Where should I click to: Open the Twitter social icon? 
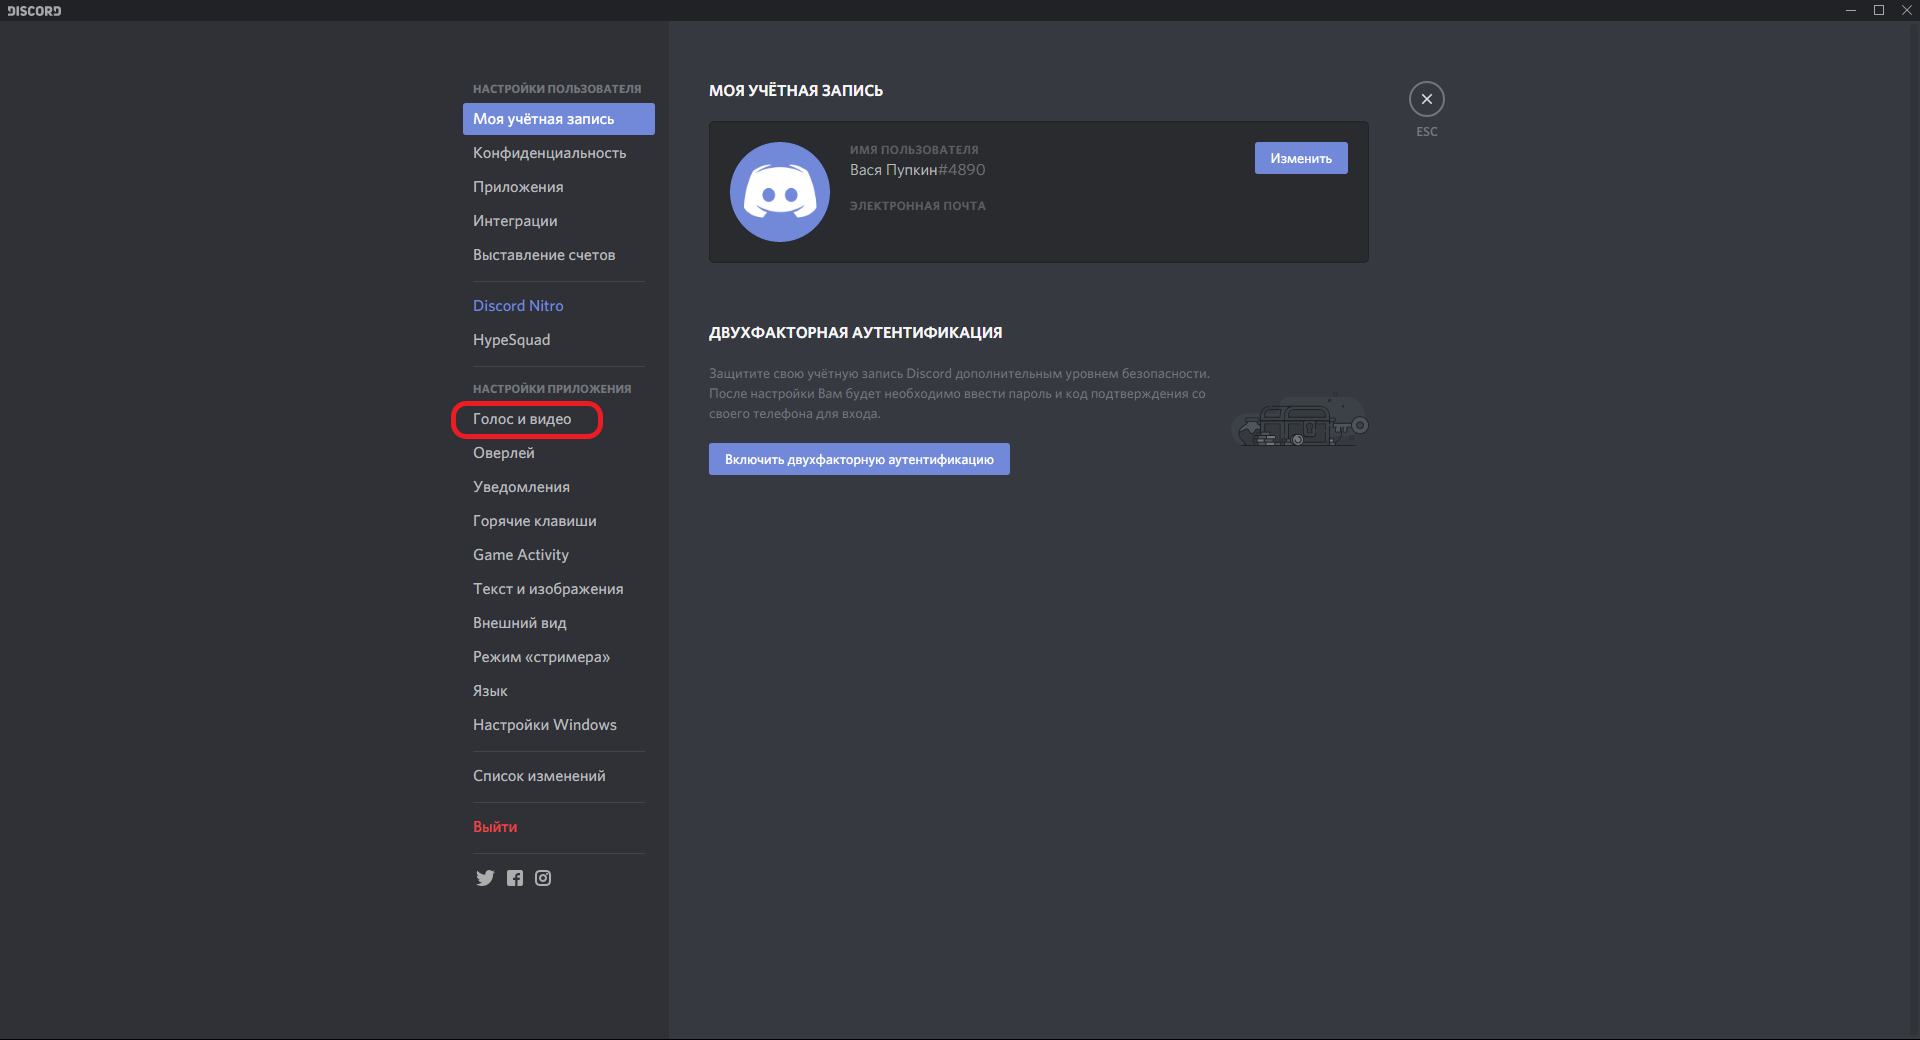coord(485,878)
